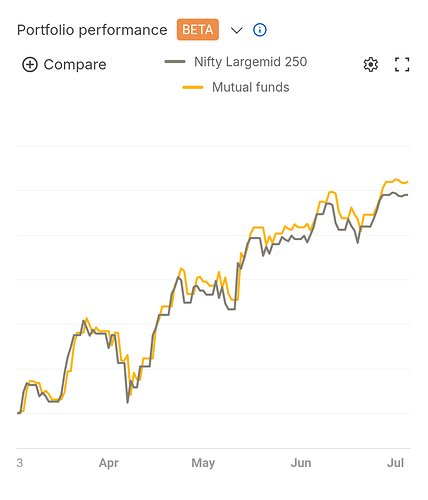Open chart settings gear icon
Screen dimensions: 428x500
point(370,65)
